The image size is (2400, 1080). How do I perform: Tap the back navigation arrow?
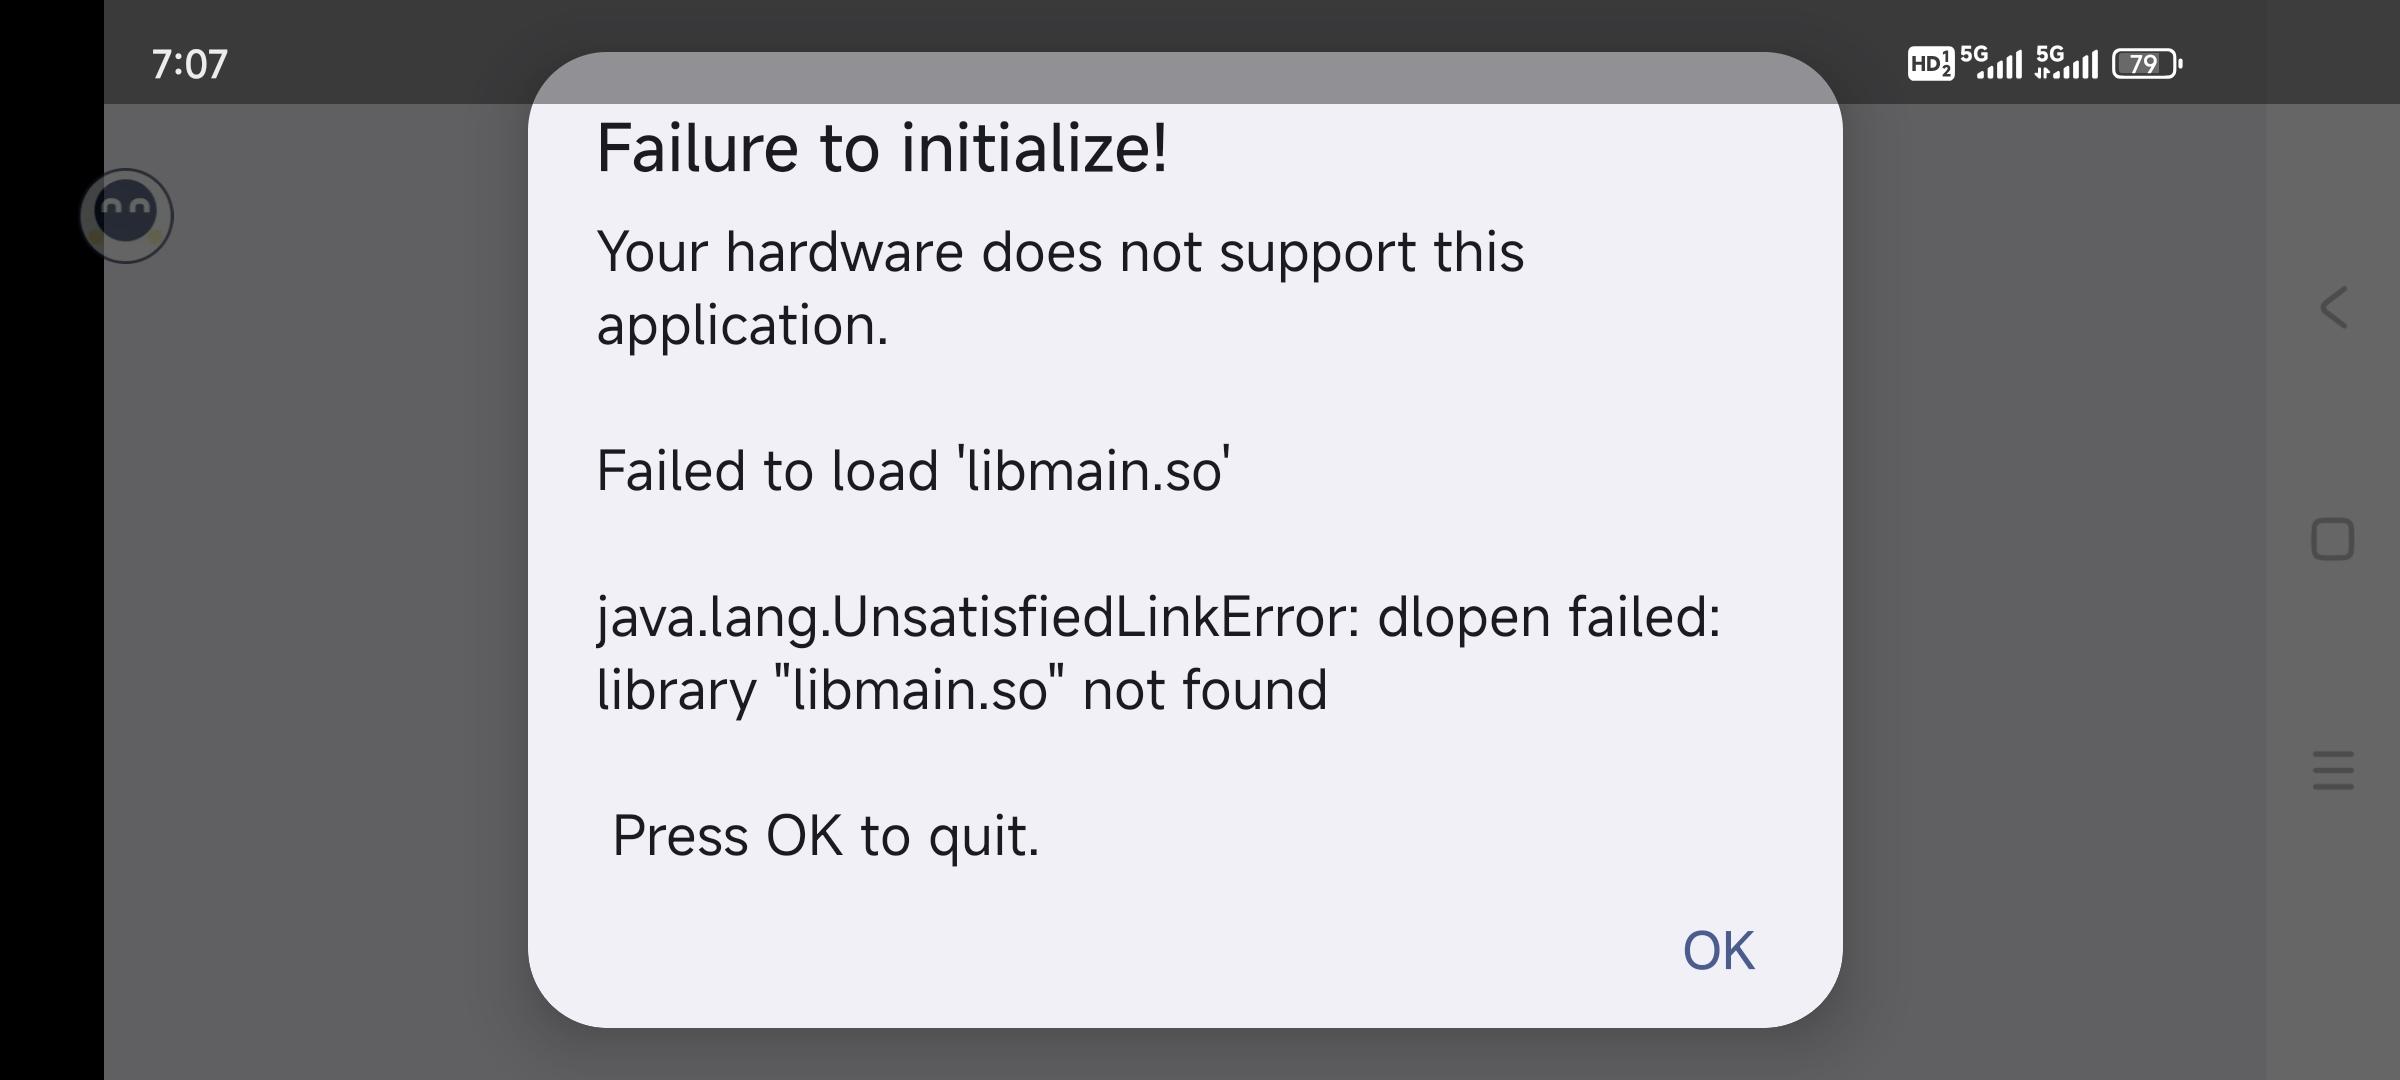[2333, 307]
